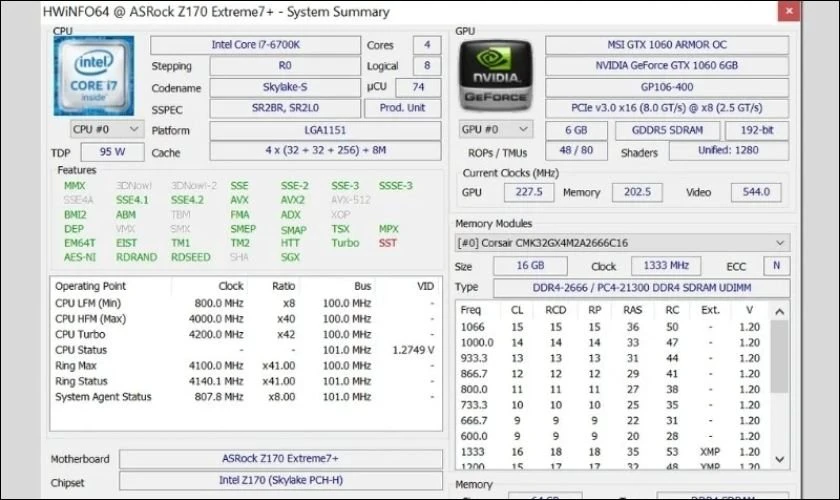Click the Skylake-S codename field
840x500 pixels.
coord(285,87)
